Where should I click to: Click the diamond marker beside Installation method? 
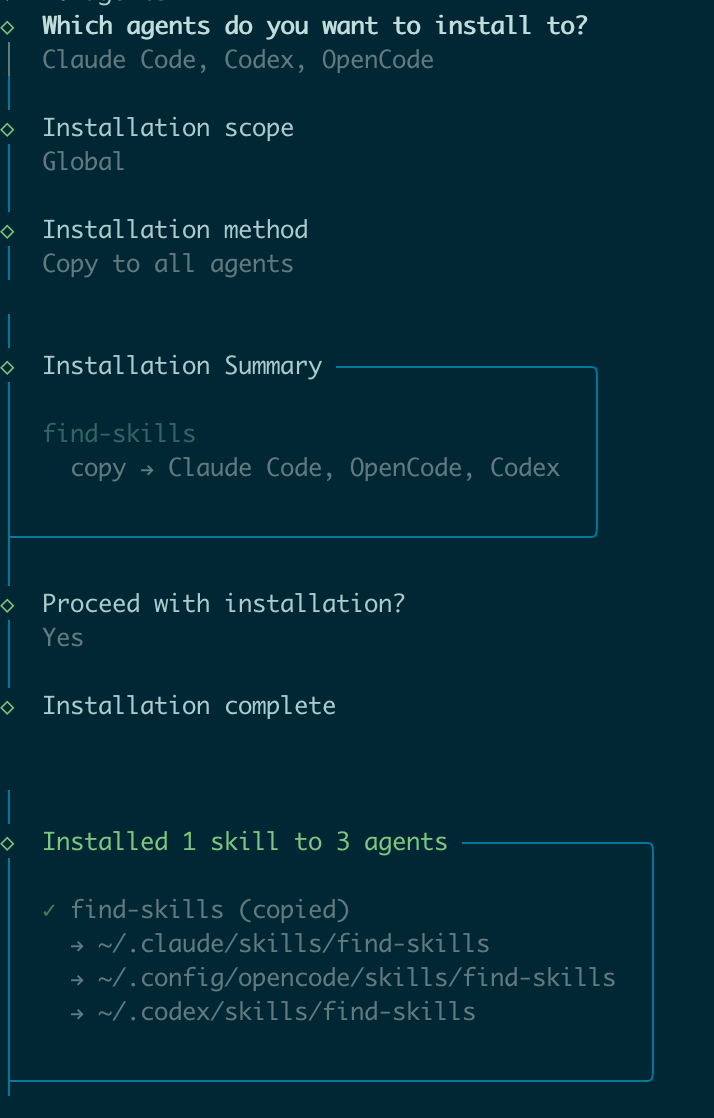(8, 230)
